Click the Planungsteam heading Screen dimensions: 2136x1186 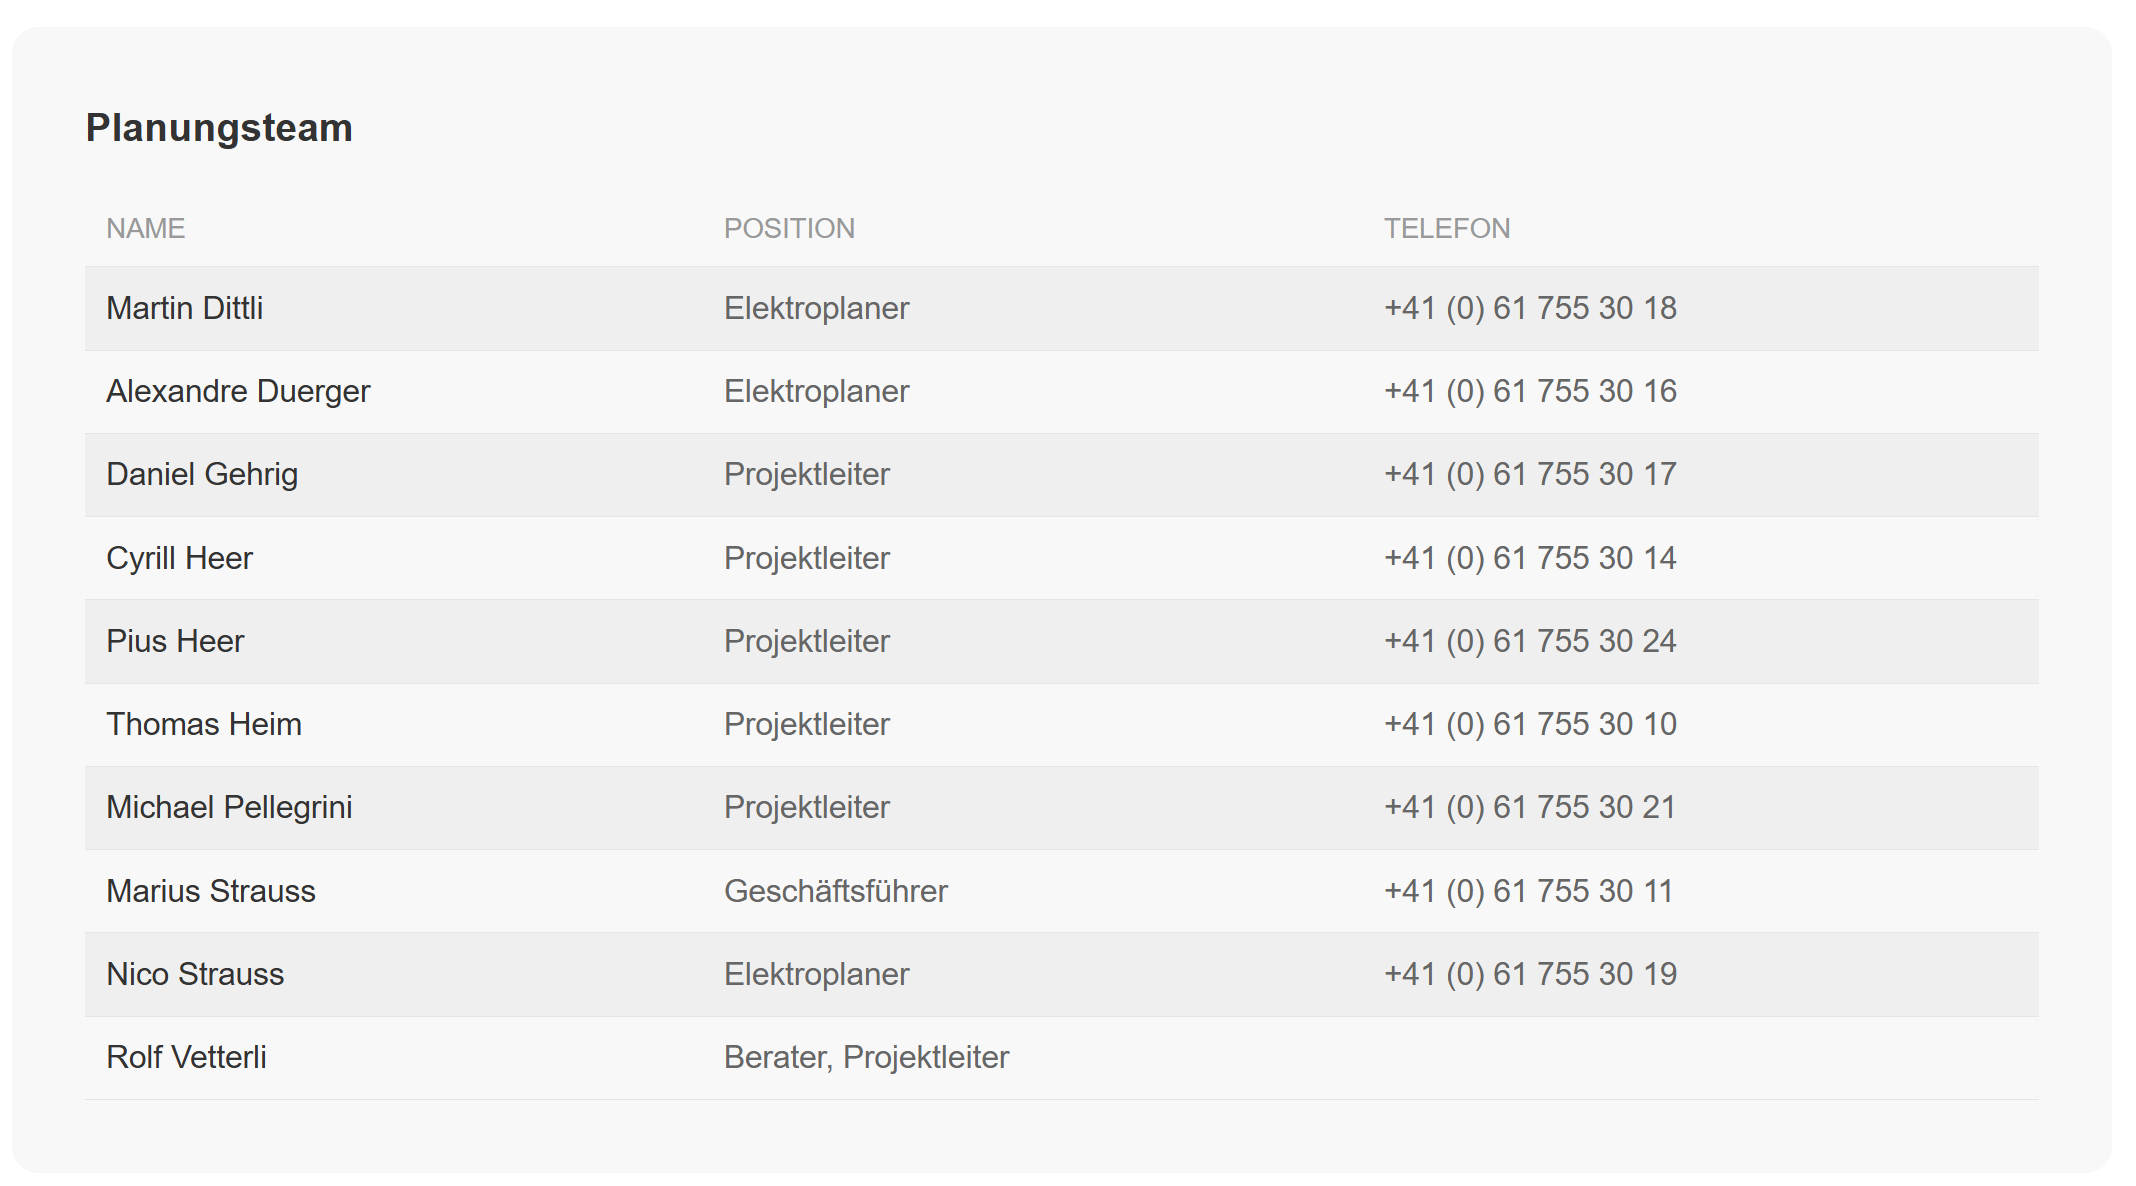point(219,128)
